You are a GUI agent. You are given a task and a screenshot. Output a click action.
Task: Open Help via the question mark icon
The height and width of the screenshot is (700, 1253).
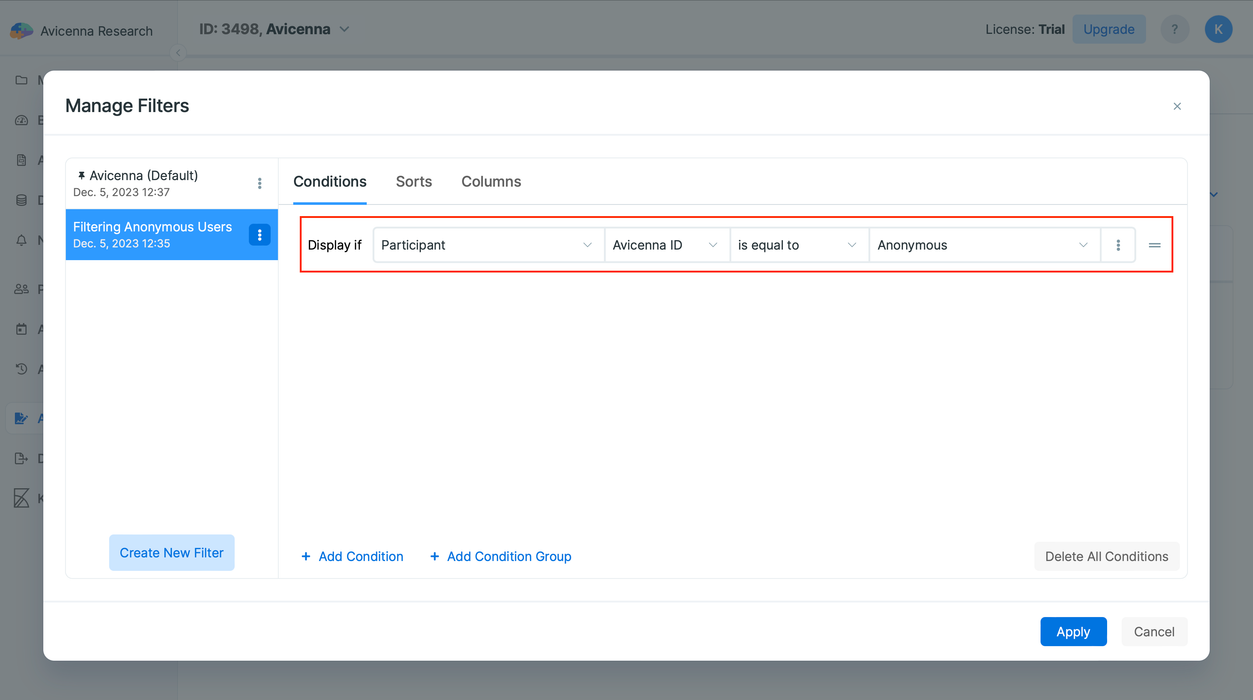coord(1174,29)
